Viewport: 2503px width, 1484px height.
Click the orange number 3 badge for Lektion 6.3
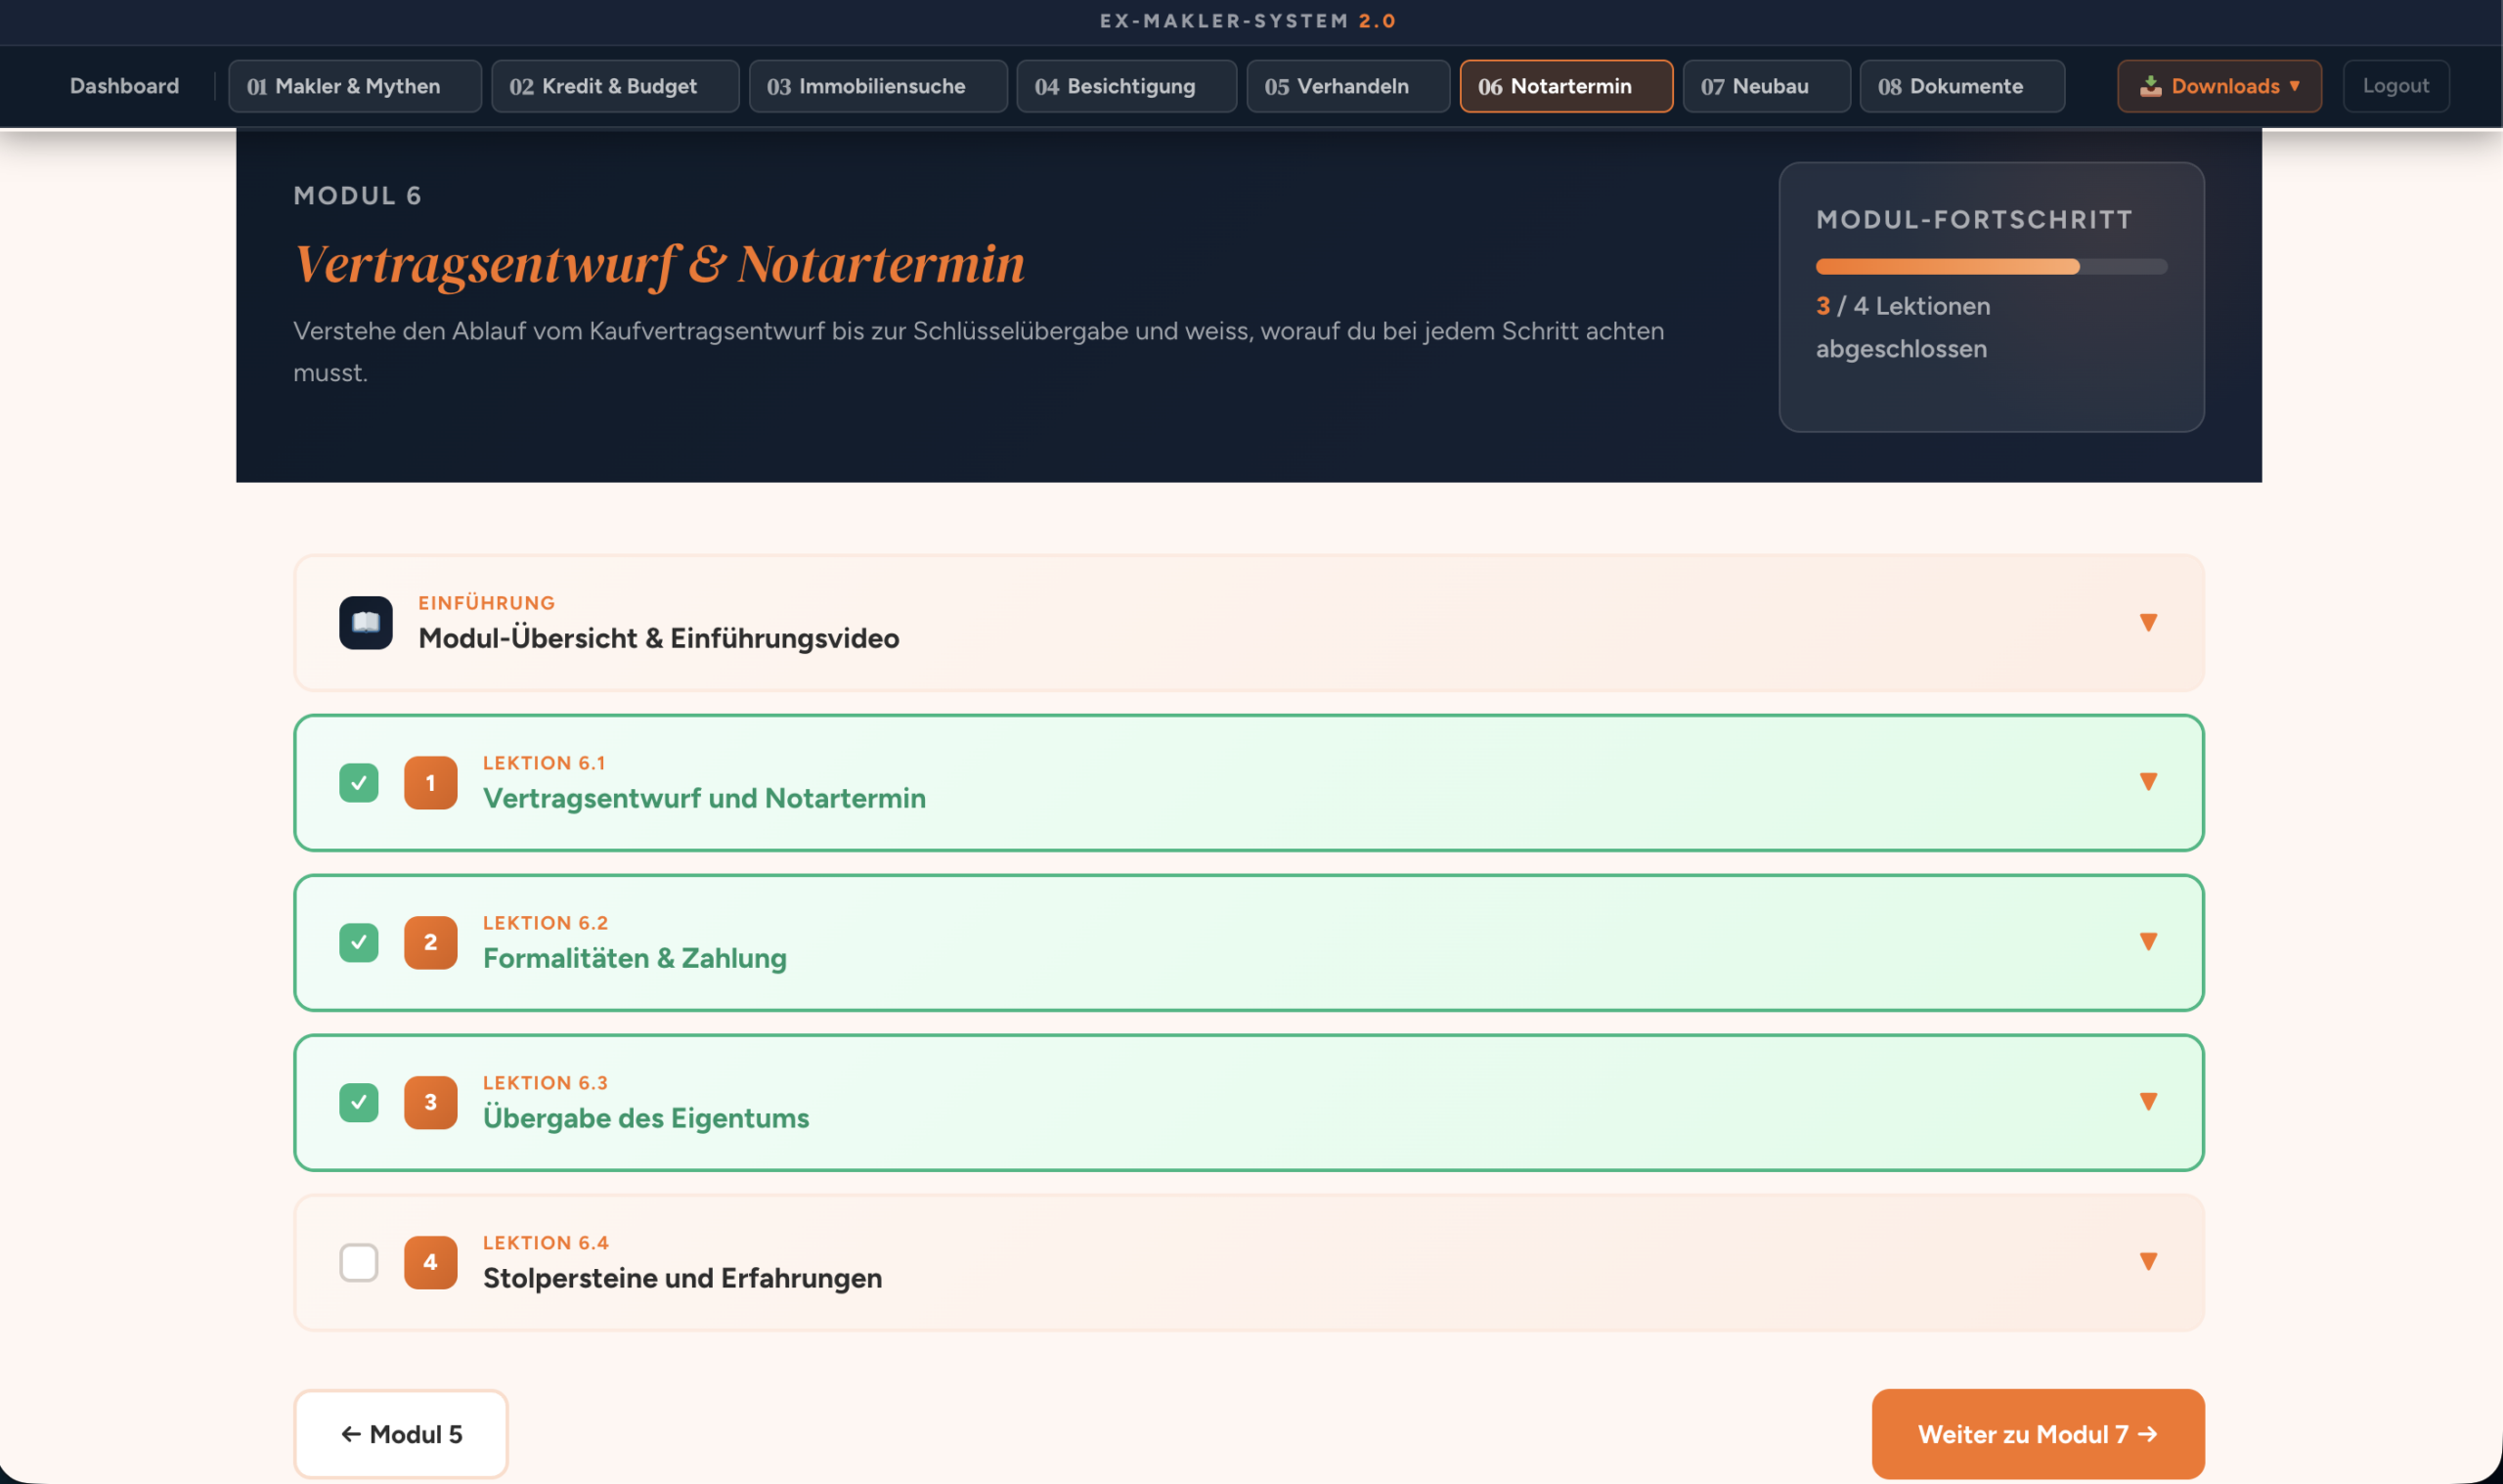pyautogui.click(x=430, y=1102)
